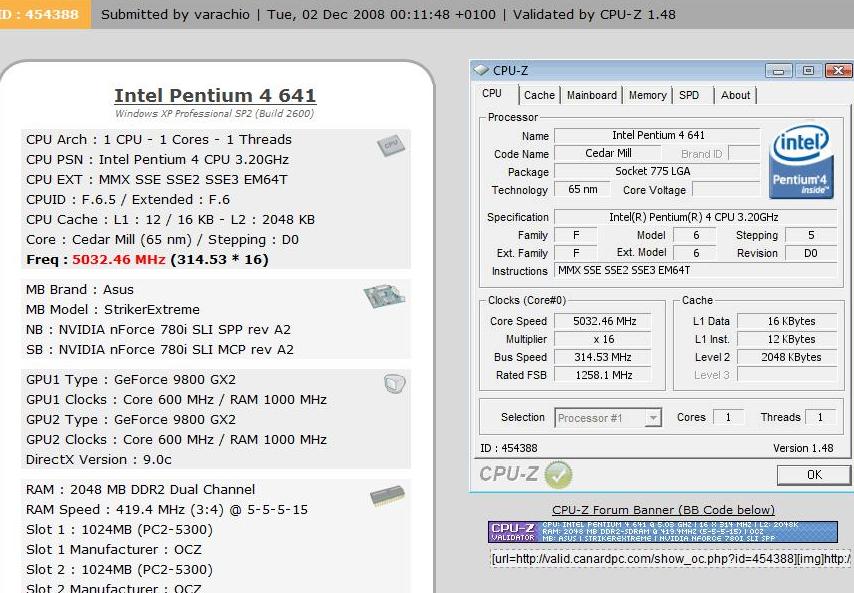The width and height of the screenshot is (854, 593).
Task: Click the Level 2 2048 KBytes field
Action: coord(787,357)
